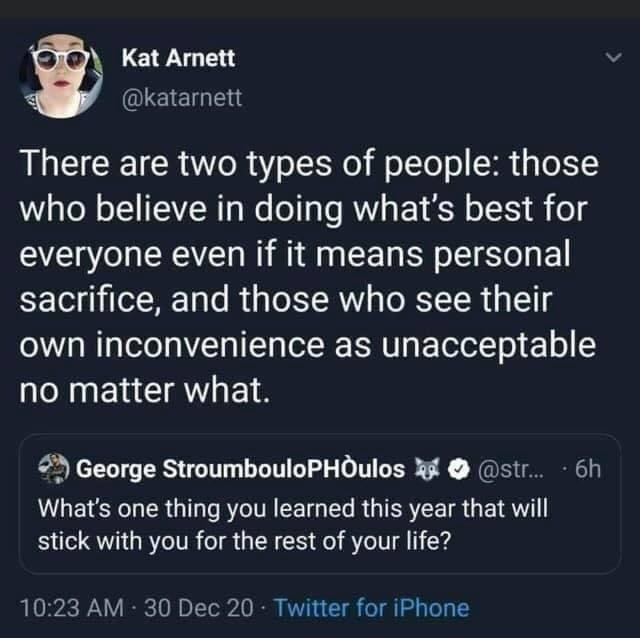Image resolution: width=640 pixels, height=638 pixels.
Task: Expand the tweet options chevron
Action: (615, 60)
